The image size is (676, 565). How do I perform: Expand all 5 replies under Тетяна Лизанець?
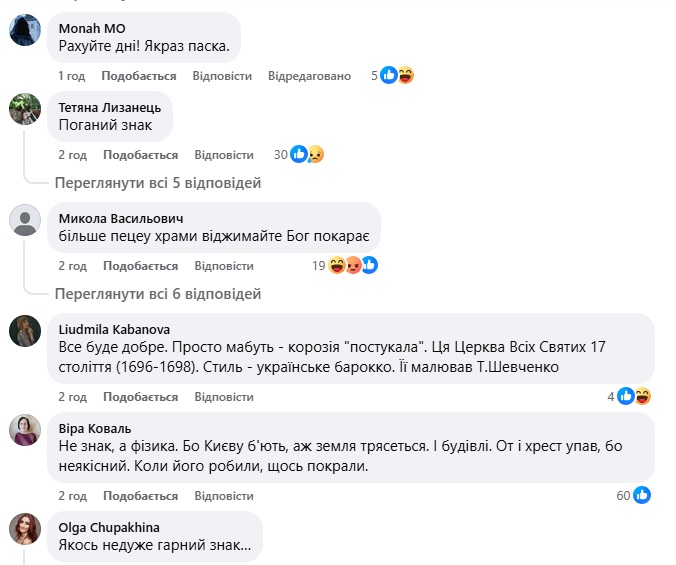click(158, 183)
